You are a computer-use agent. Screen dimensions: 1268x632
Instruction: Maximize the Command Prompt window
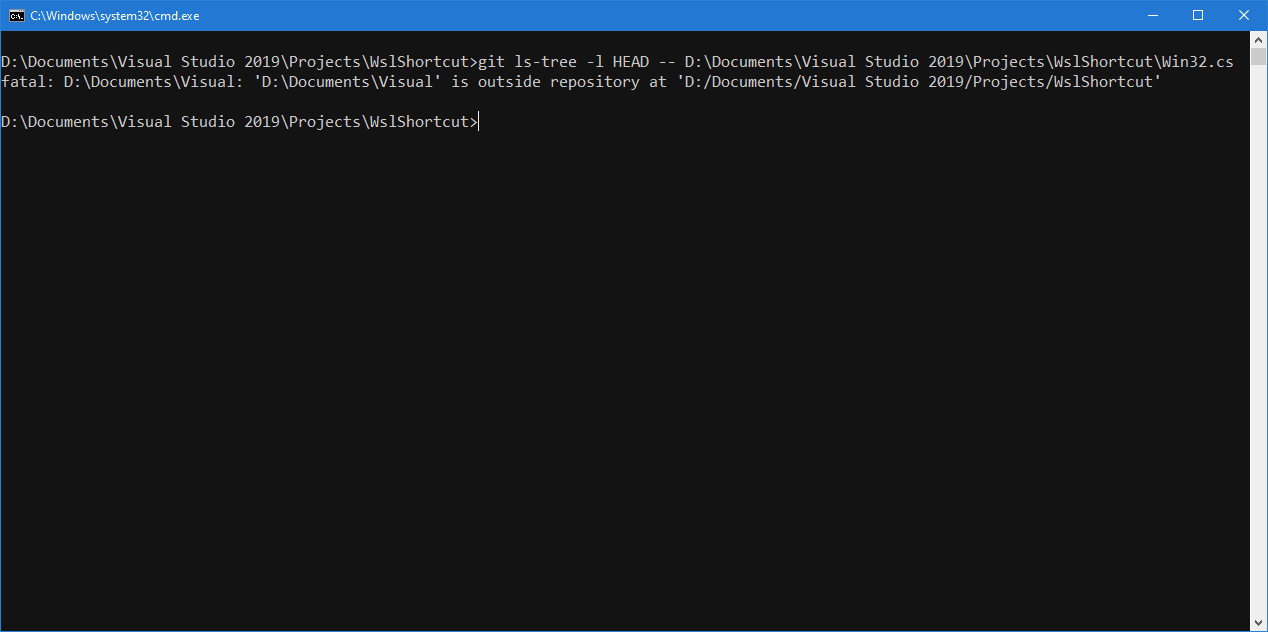[x=1197, y=15]
